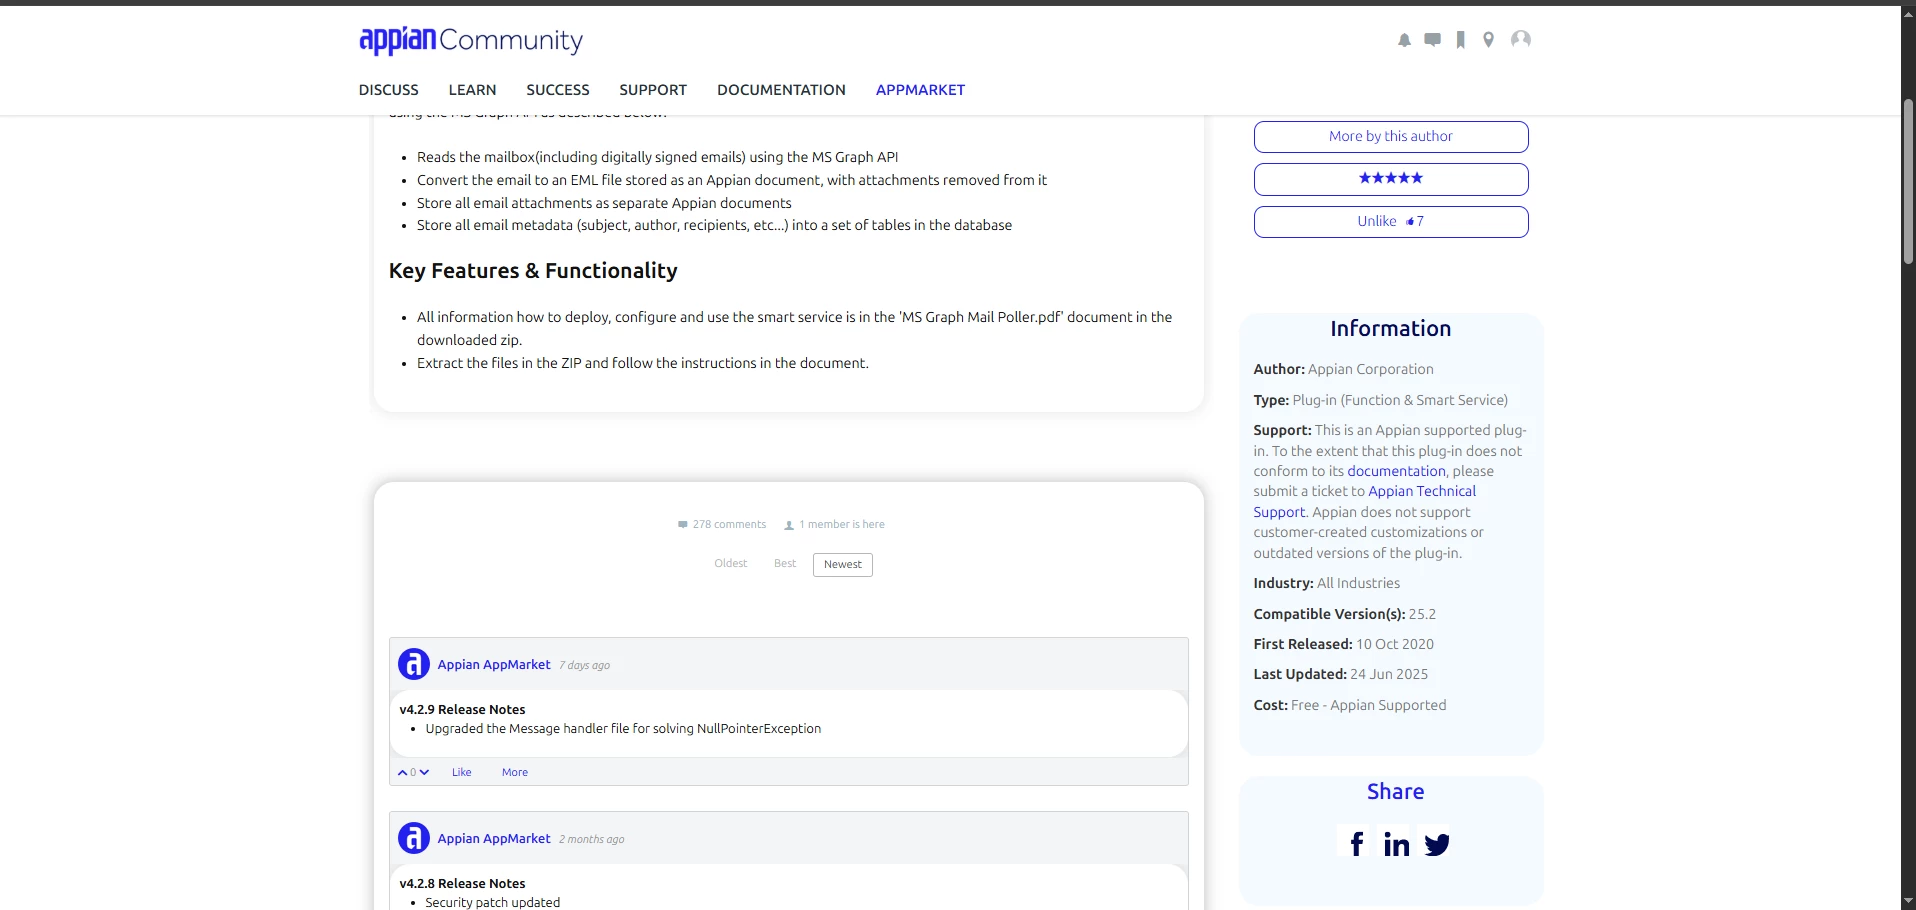The width and height of the screenshot is (1916, 910).
Task: Click the Share panel heading
Action: pos(1395,792)
